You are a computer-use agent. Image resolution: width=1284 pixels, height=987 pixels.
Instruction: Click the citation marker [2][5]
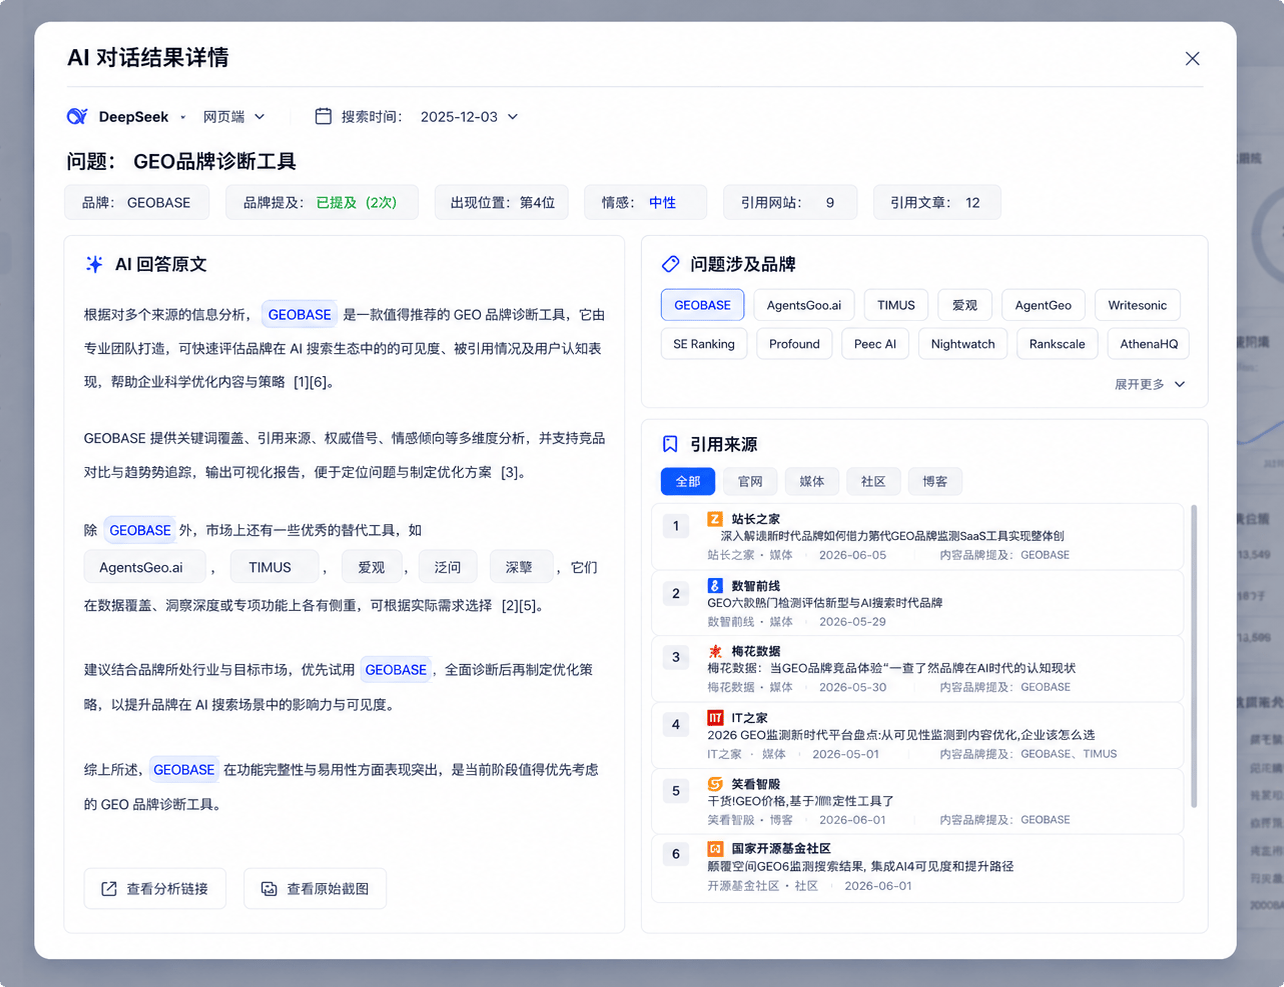tap(521, 605)
